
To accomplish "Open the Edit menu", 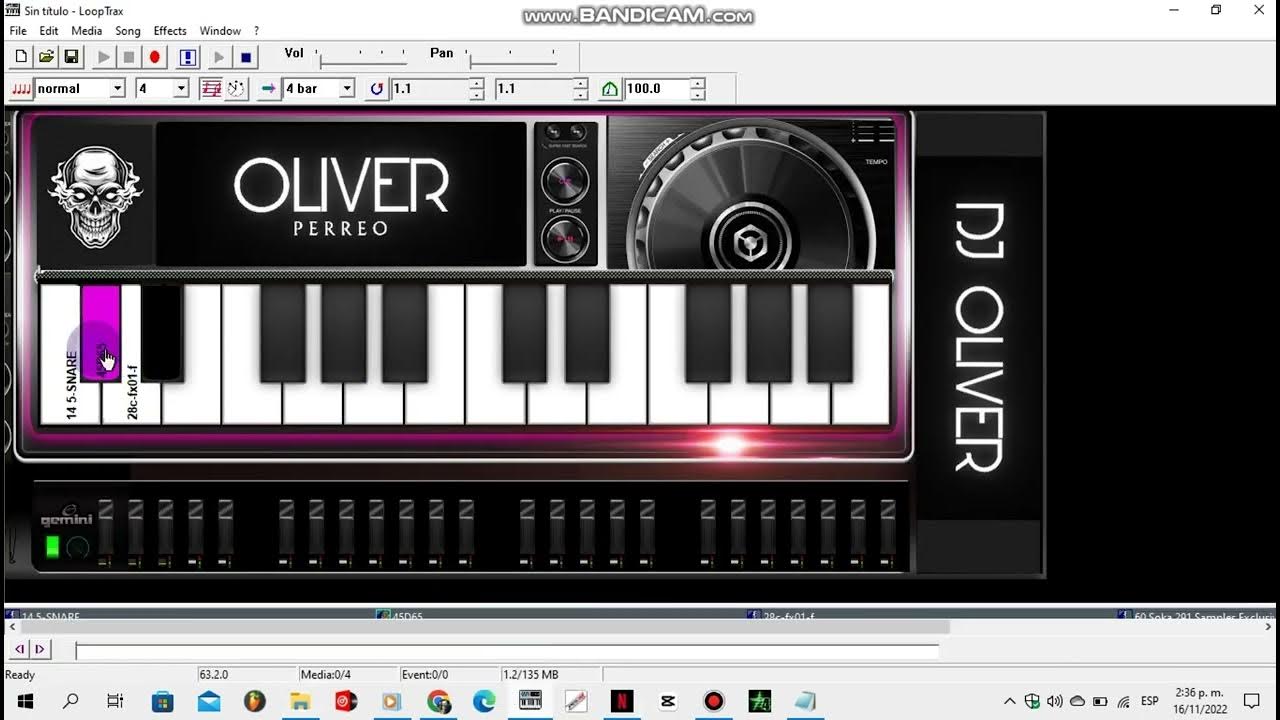I will coord(49,31).
